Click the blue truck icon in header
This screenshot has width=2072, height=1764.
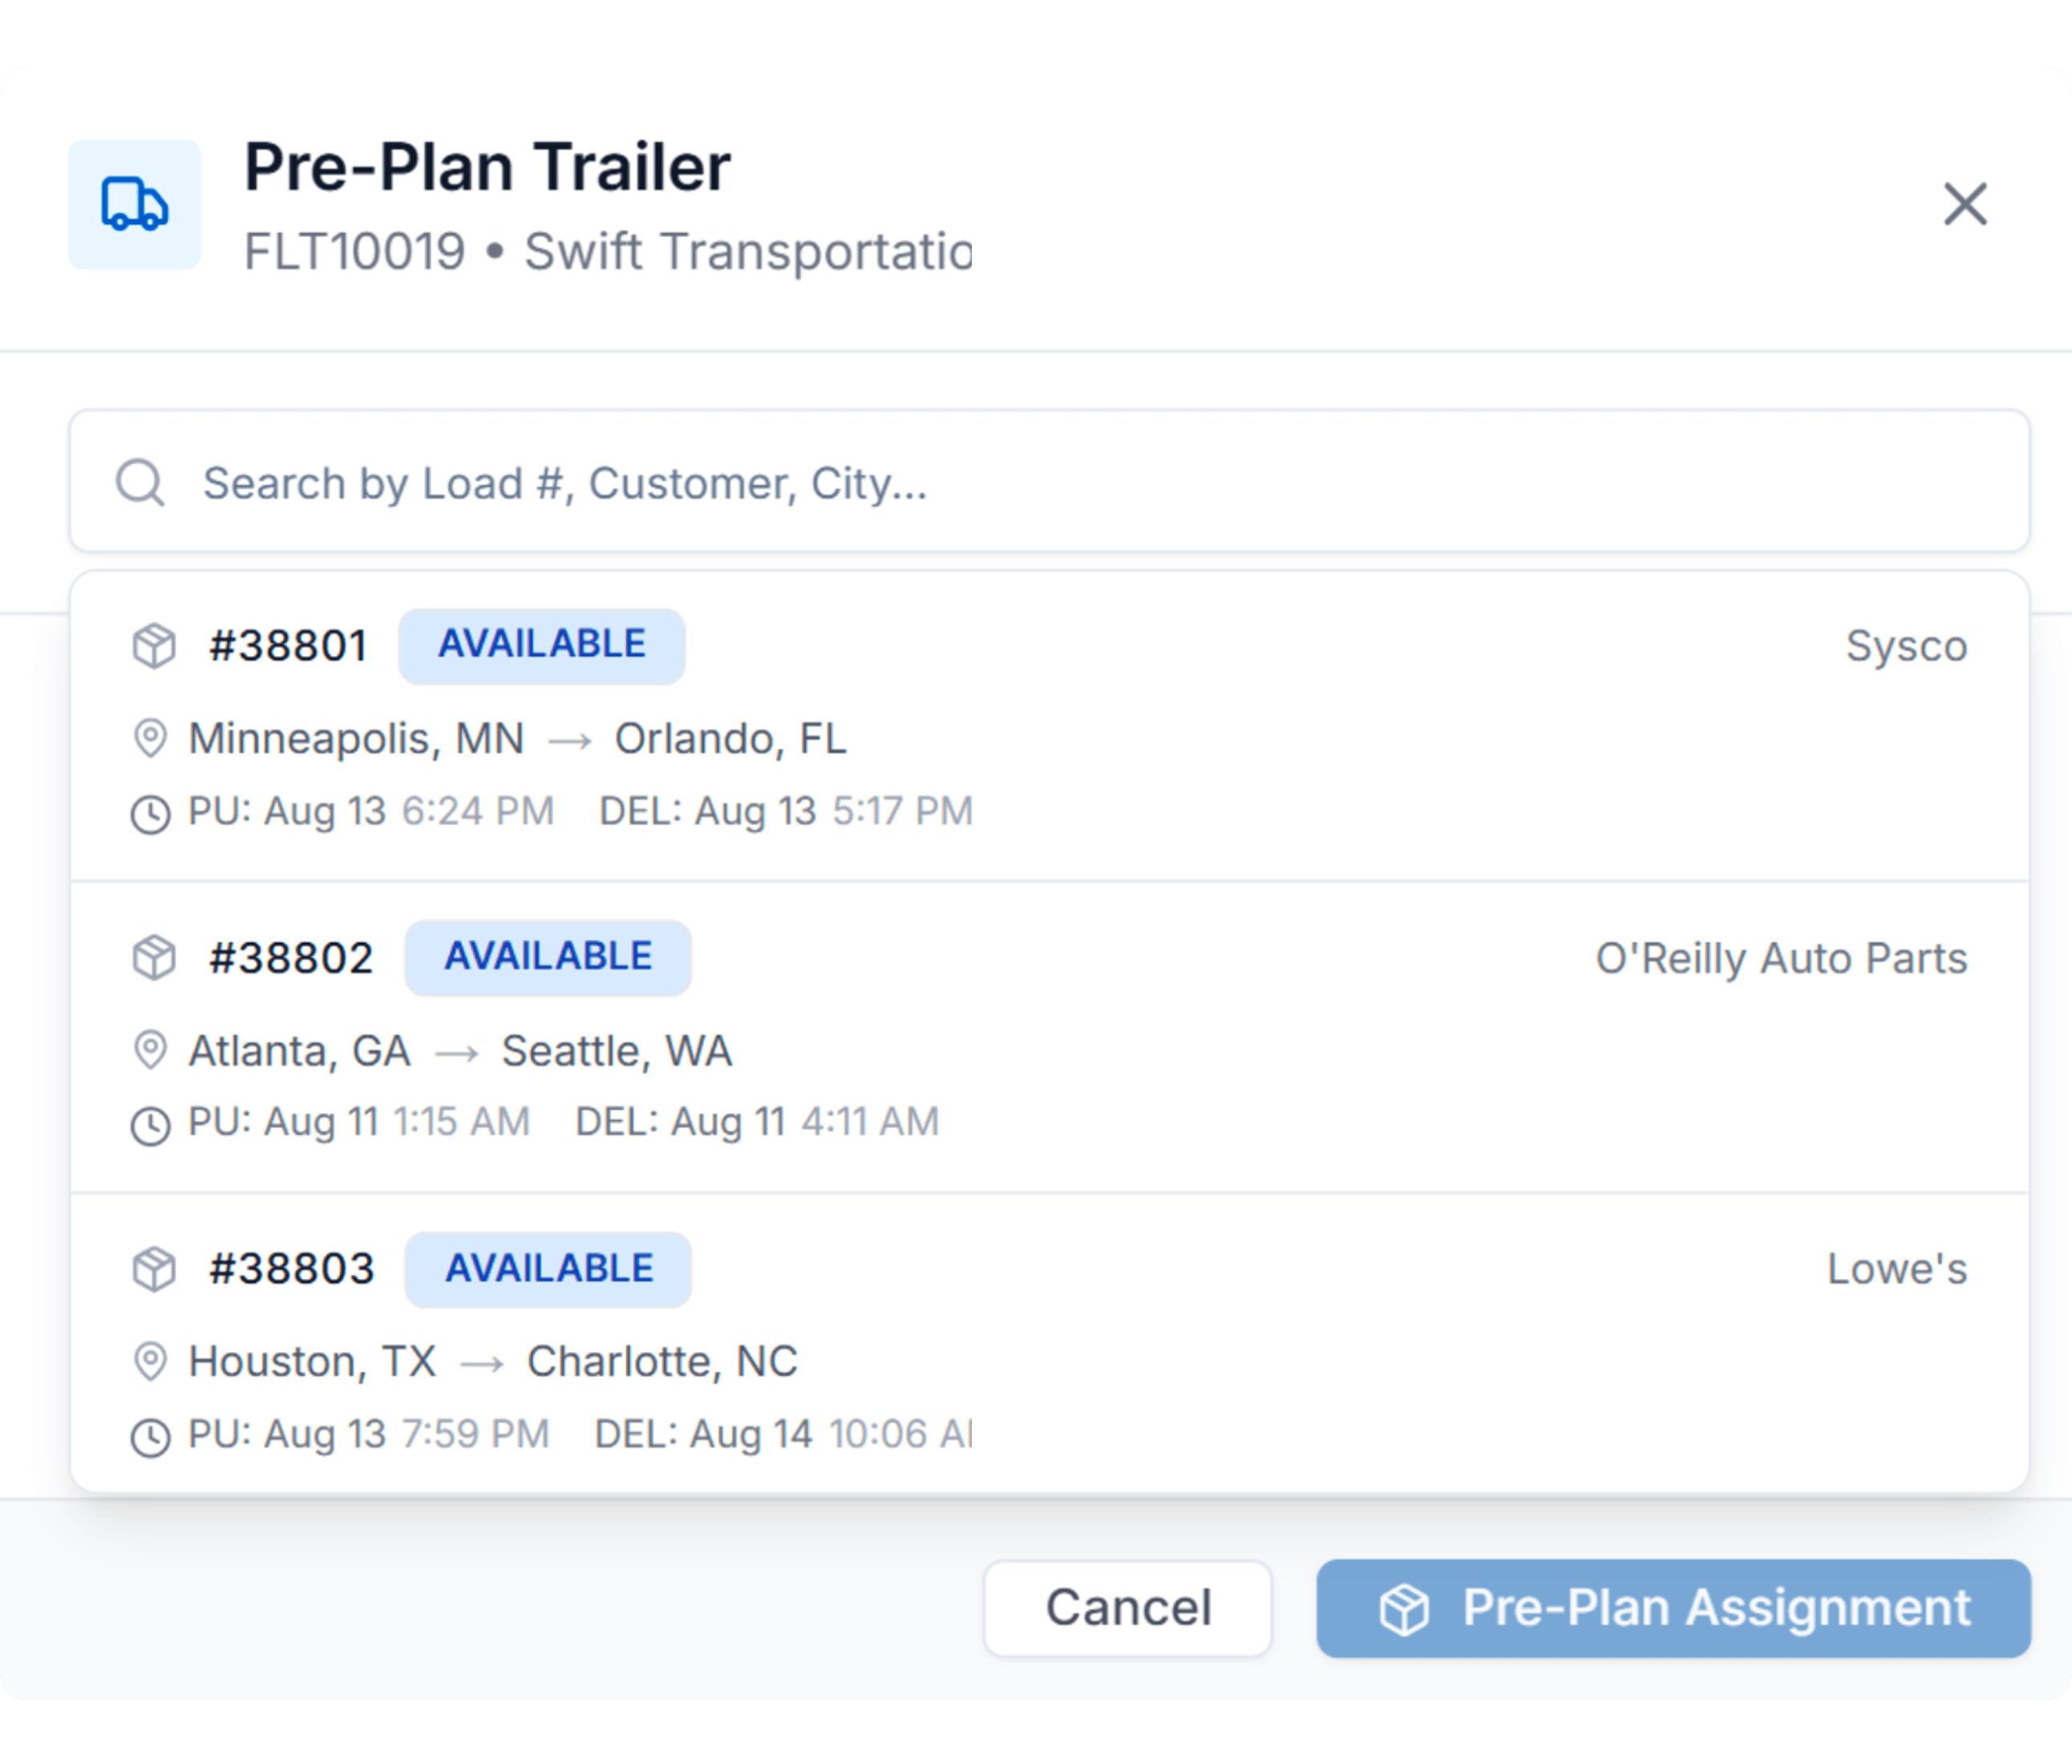click(134, 205)
